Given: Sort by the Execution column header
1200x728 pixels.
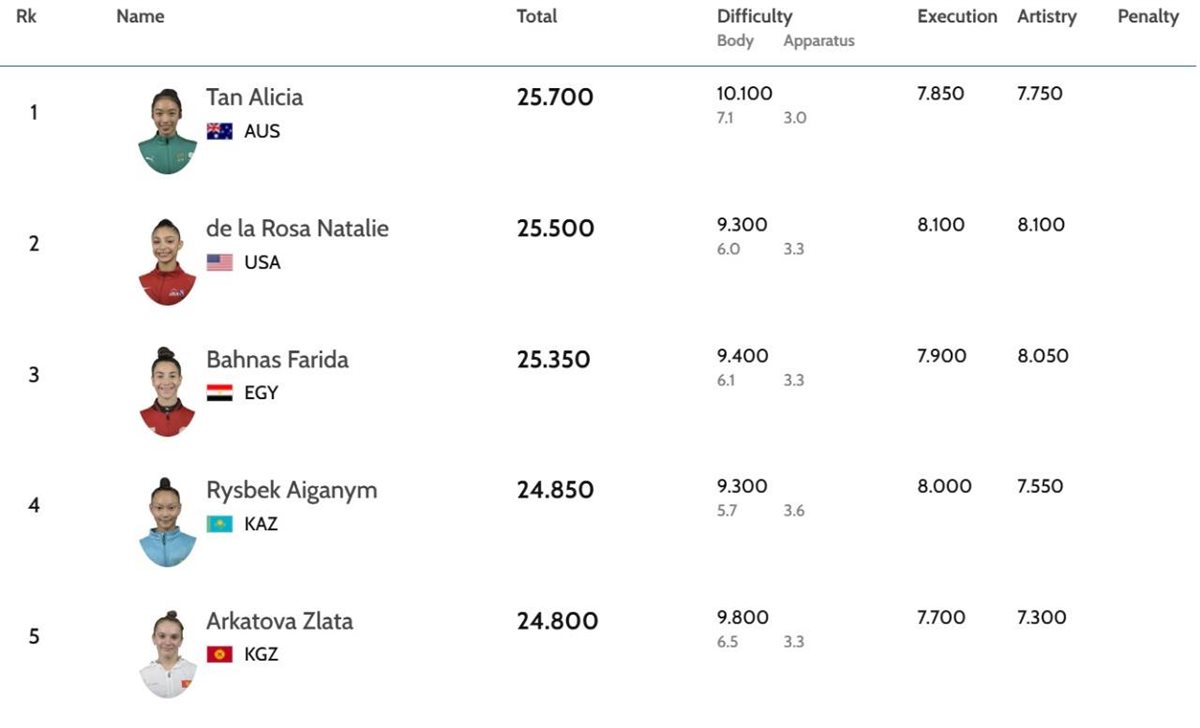Looking at the screenshot, I should tap(957, 17).
